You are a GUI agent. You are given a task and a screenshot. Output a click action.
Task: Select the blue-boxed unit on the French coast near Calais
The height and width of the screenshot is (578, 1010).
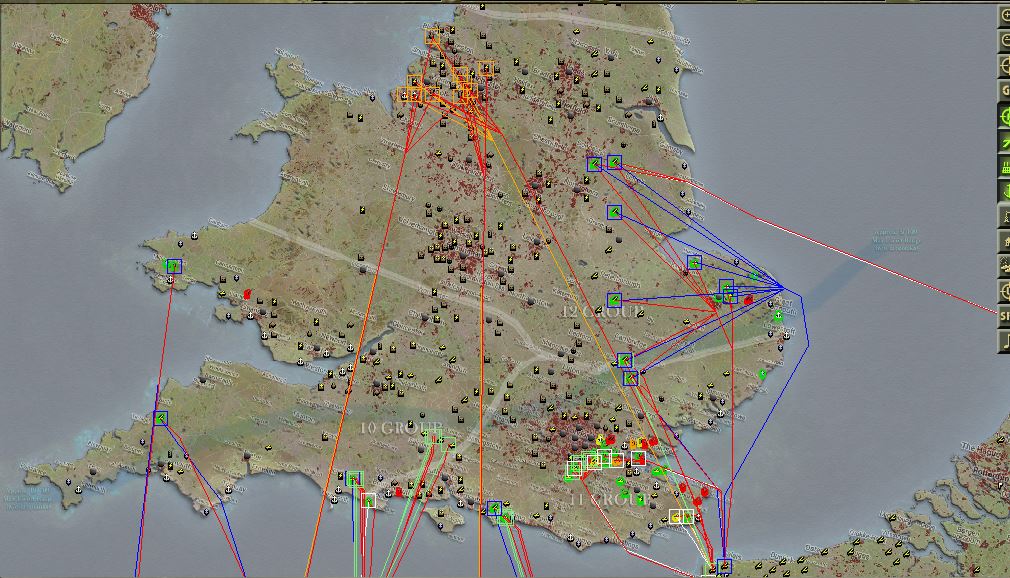coord(724,566)
